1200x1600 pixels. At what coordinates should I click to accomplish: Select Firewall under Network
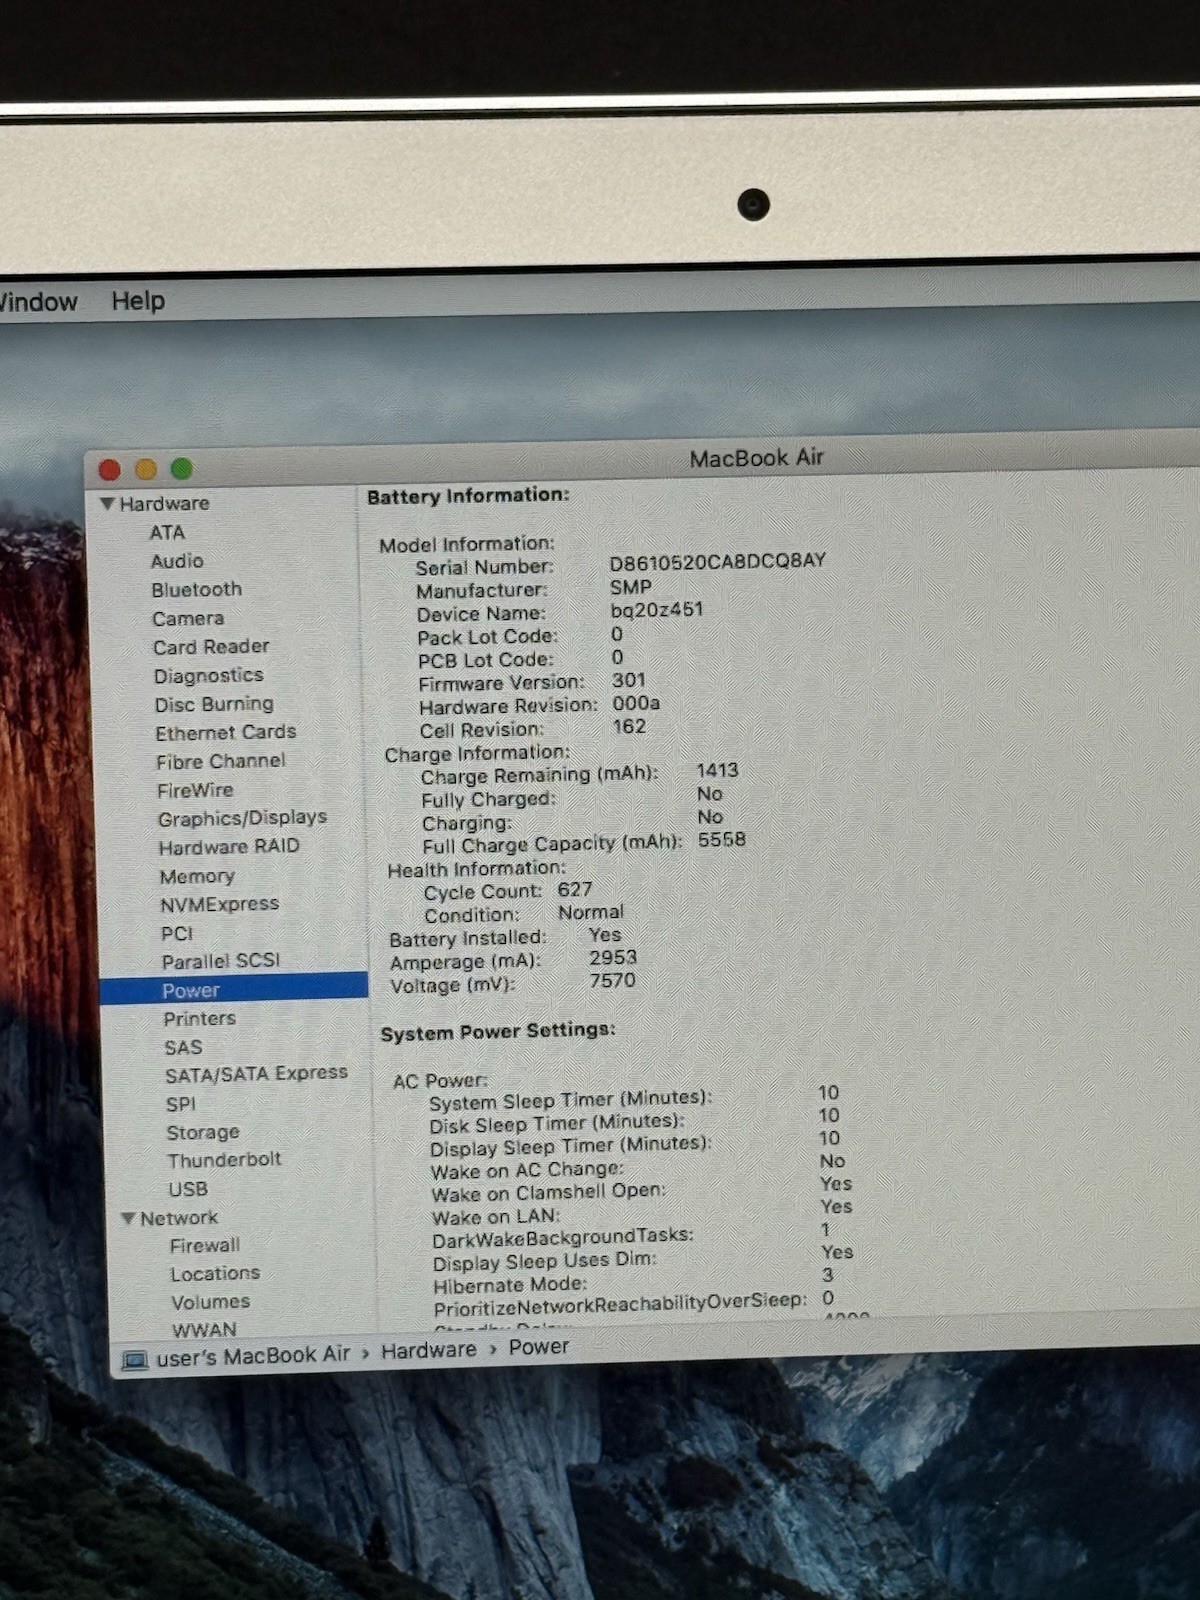(205, 1246)
